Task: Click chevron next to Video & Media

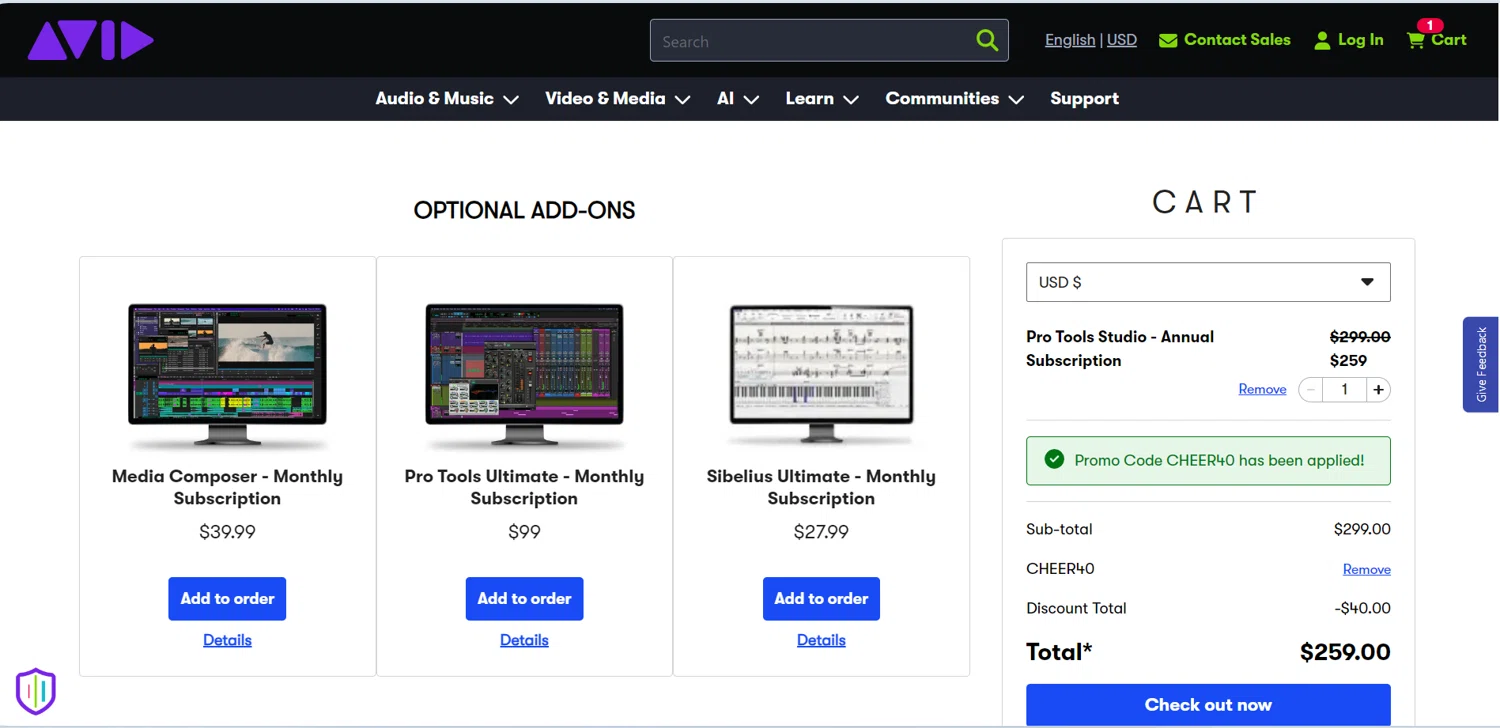Action: coord(683,100)
